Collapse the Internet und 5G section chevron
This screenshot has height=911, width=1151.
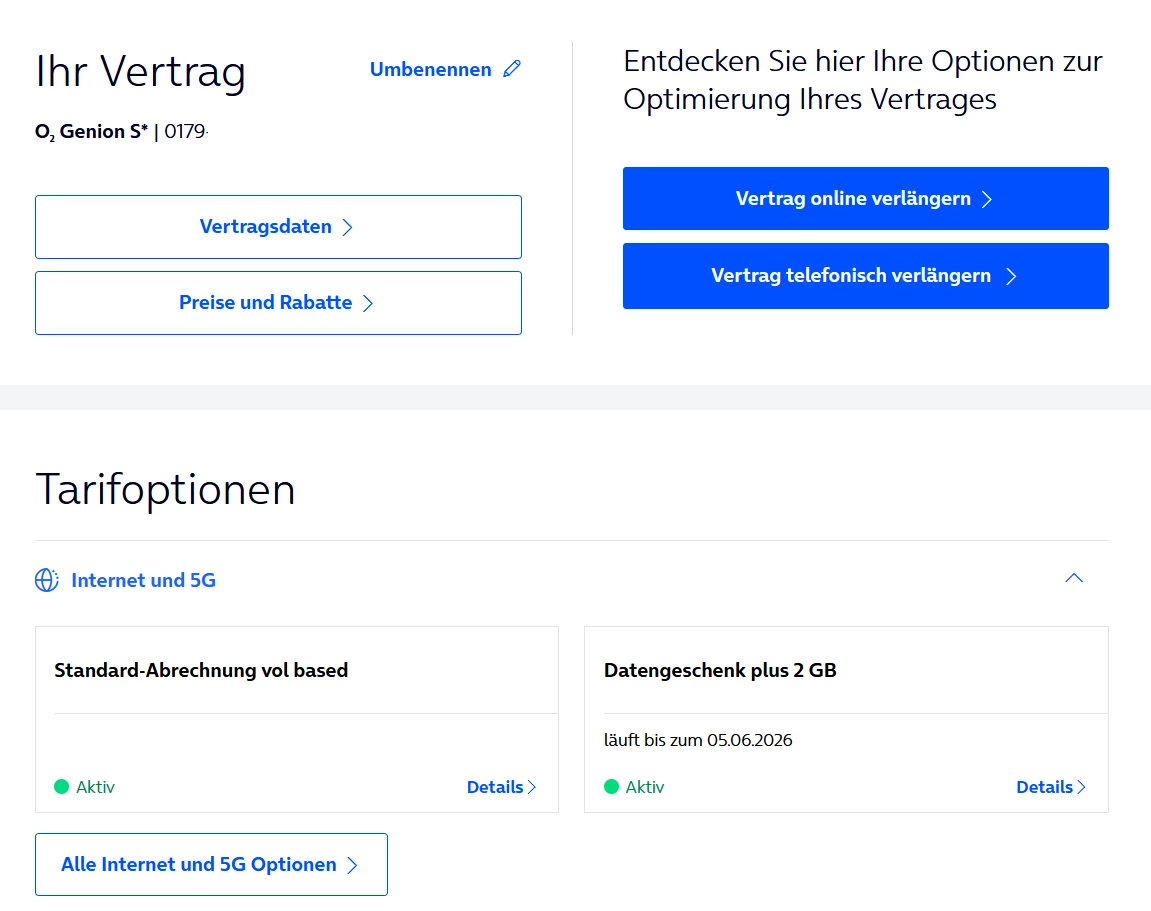point(1074,578)
